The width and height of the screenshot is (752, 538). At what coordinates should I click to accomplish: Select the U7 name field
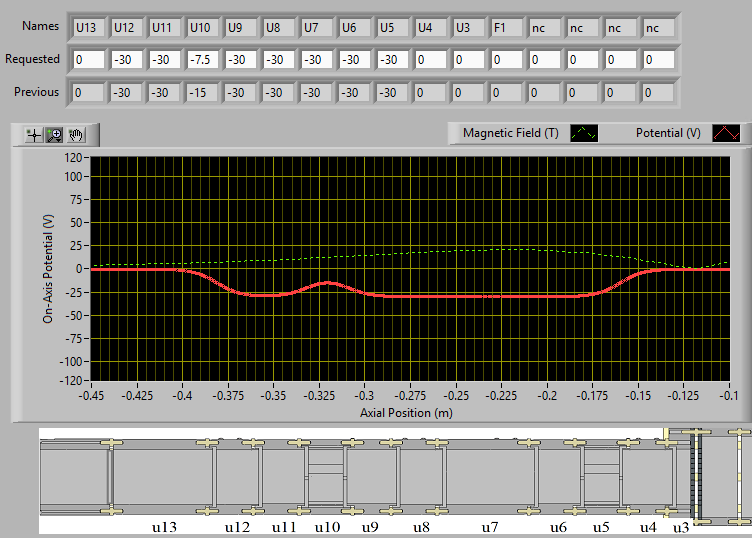[x=317, y=28]
